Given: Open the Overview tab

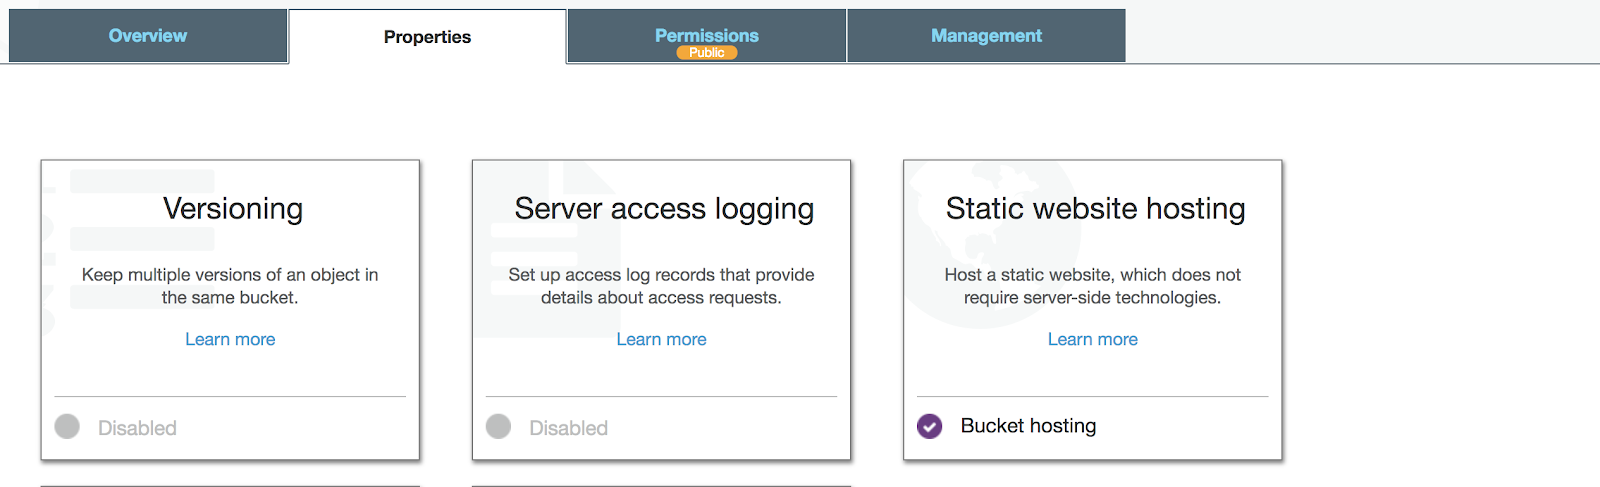Looking at the screenshot, I should [x=148, y=36].
